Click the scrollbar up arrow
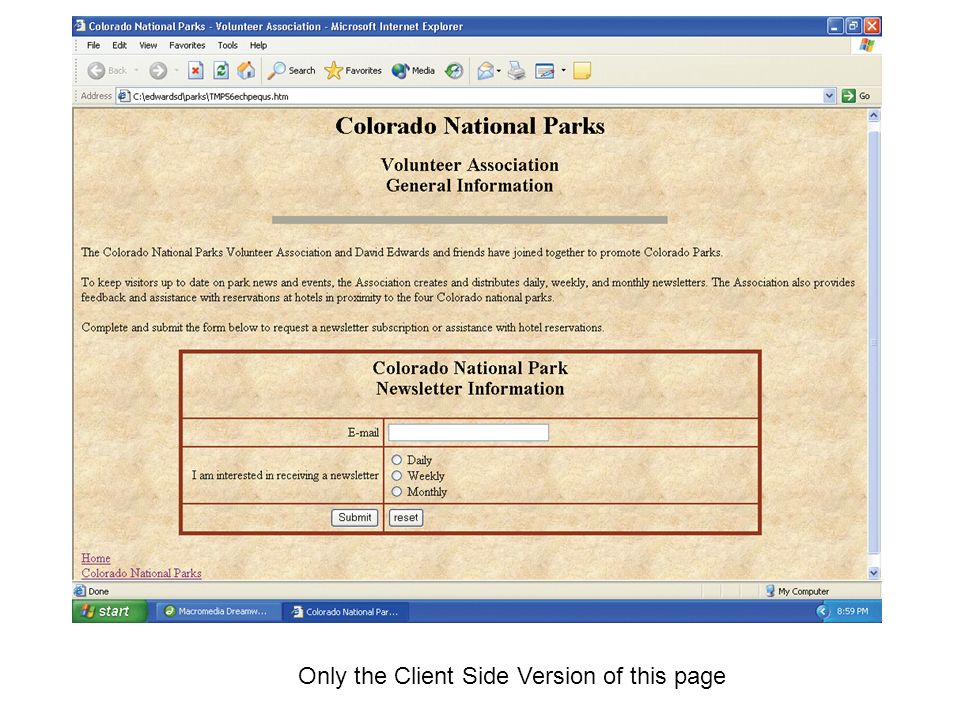Viewport: 960px width, 720px height. 874,115
